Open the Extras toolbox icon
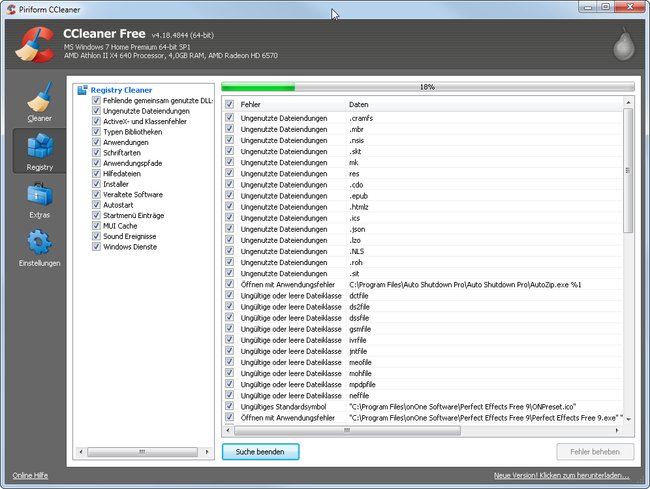650x489 pixels. click(40, 195)
